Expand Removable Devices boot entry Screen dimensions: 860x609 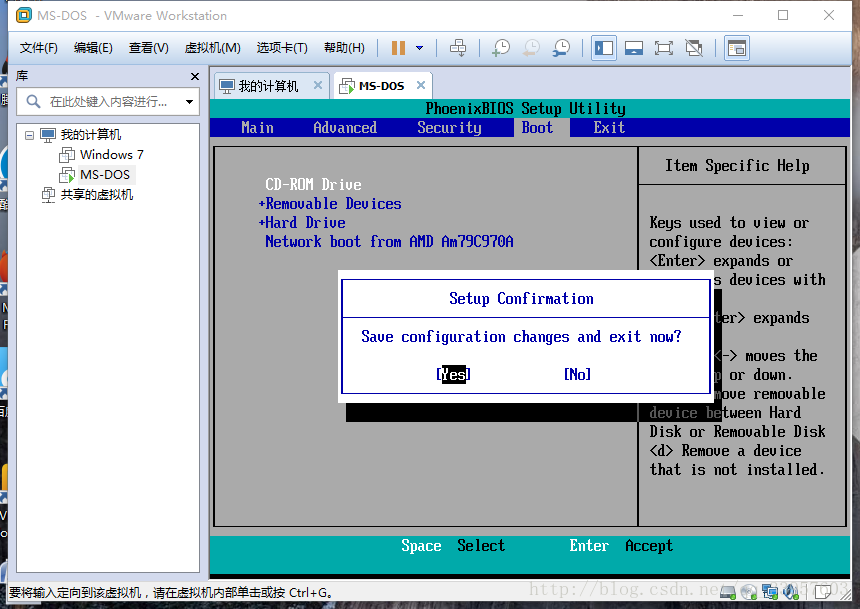click(330, 204)
